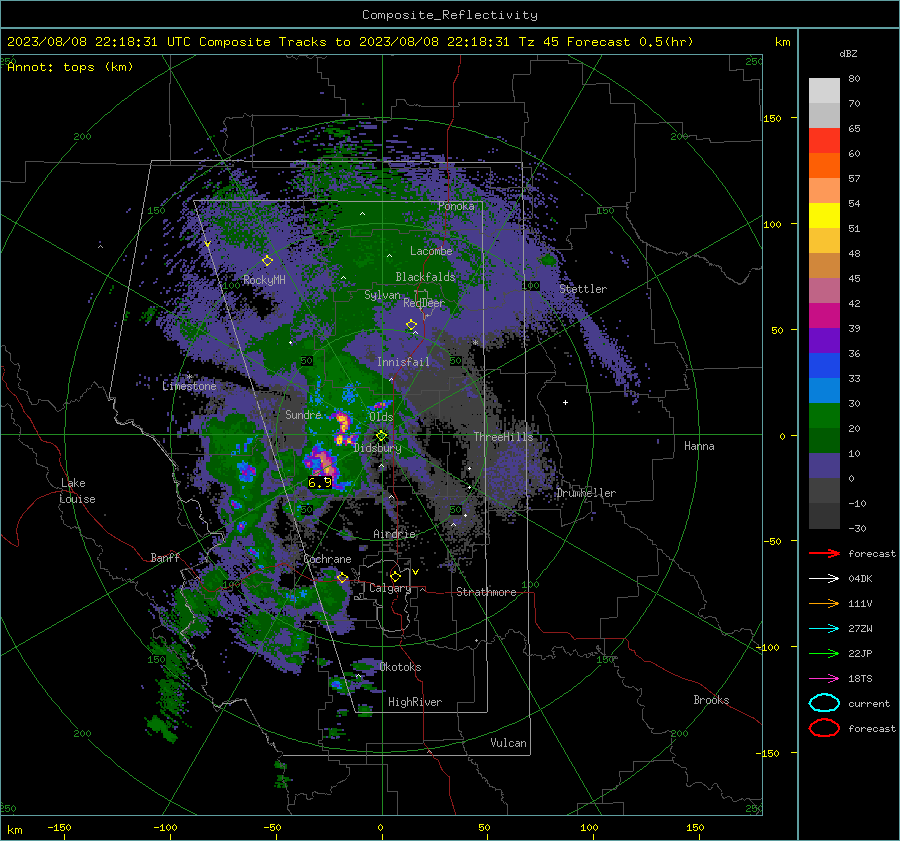Viewport: 900px width, 841px height.
Task: Click the Calgary city label
Action: 390,588
